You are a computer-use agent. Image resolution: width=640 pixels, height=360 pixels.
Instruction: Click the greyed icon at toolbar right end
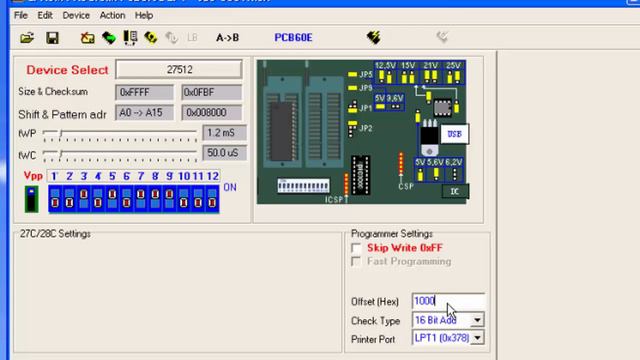tap(442, 37)
